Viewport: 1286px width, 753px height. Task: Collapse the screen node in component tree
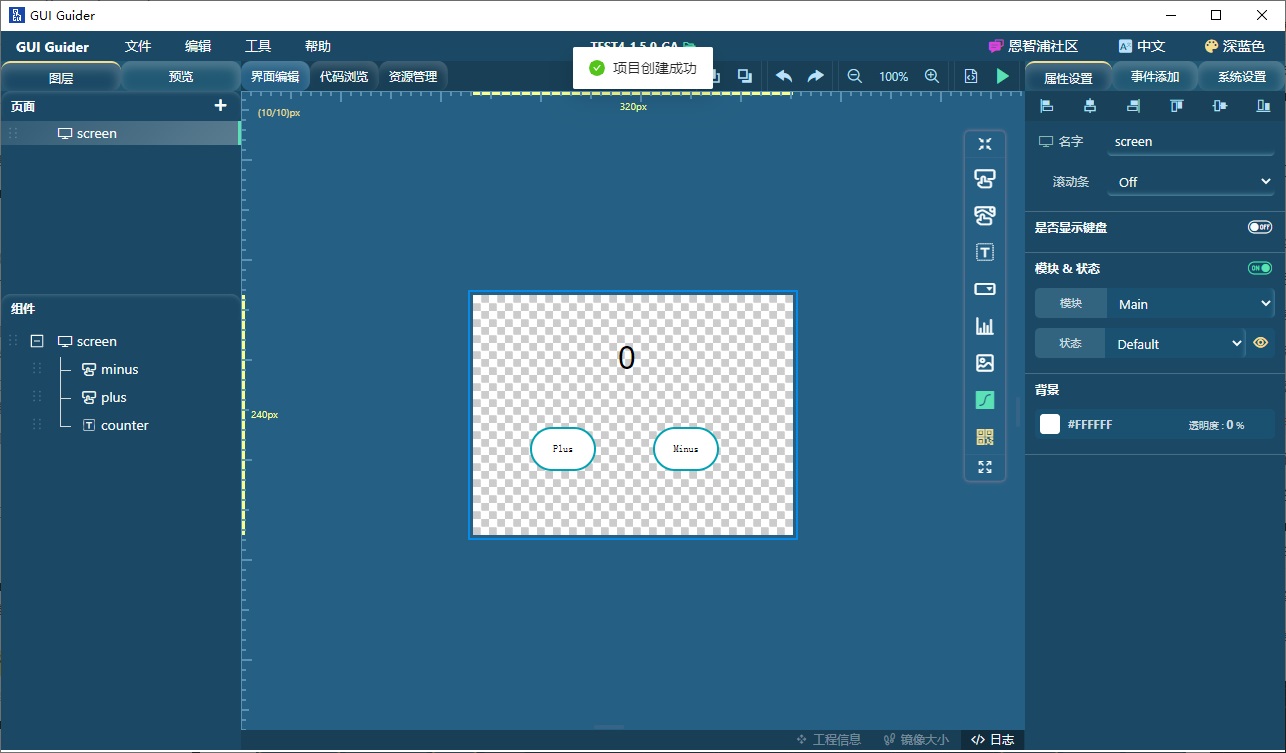(x=37, y=341)
